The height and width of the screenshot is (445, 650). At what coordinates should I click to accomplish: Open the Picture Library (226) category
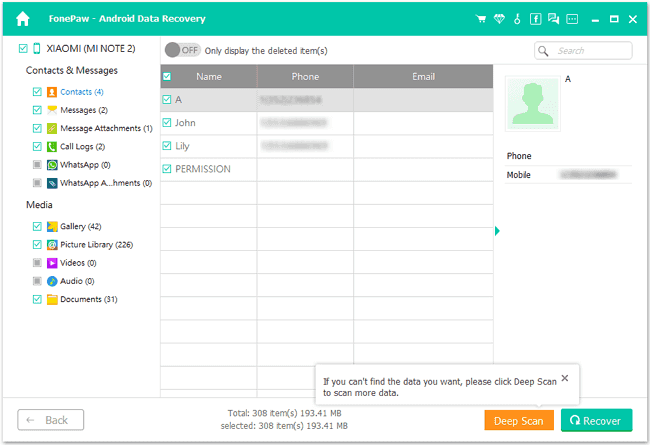[x=97, y=245]
